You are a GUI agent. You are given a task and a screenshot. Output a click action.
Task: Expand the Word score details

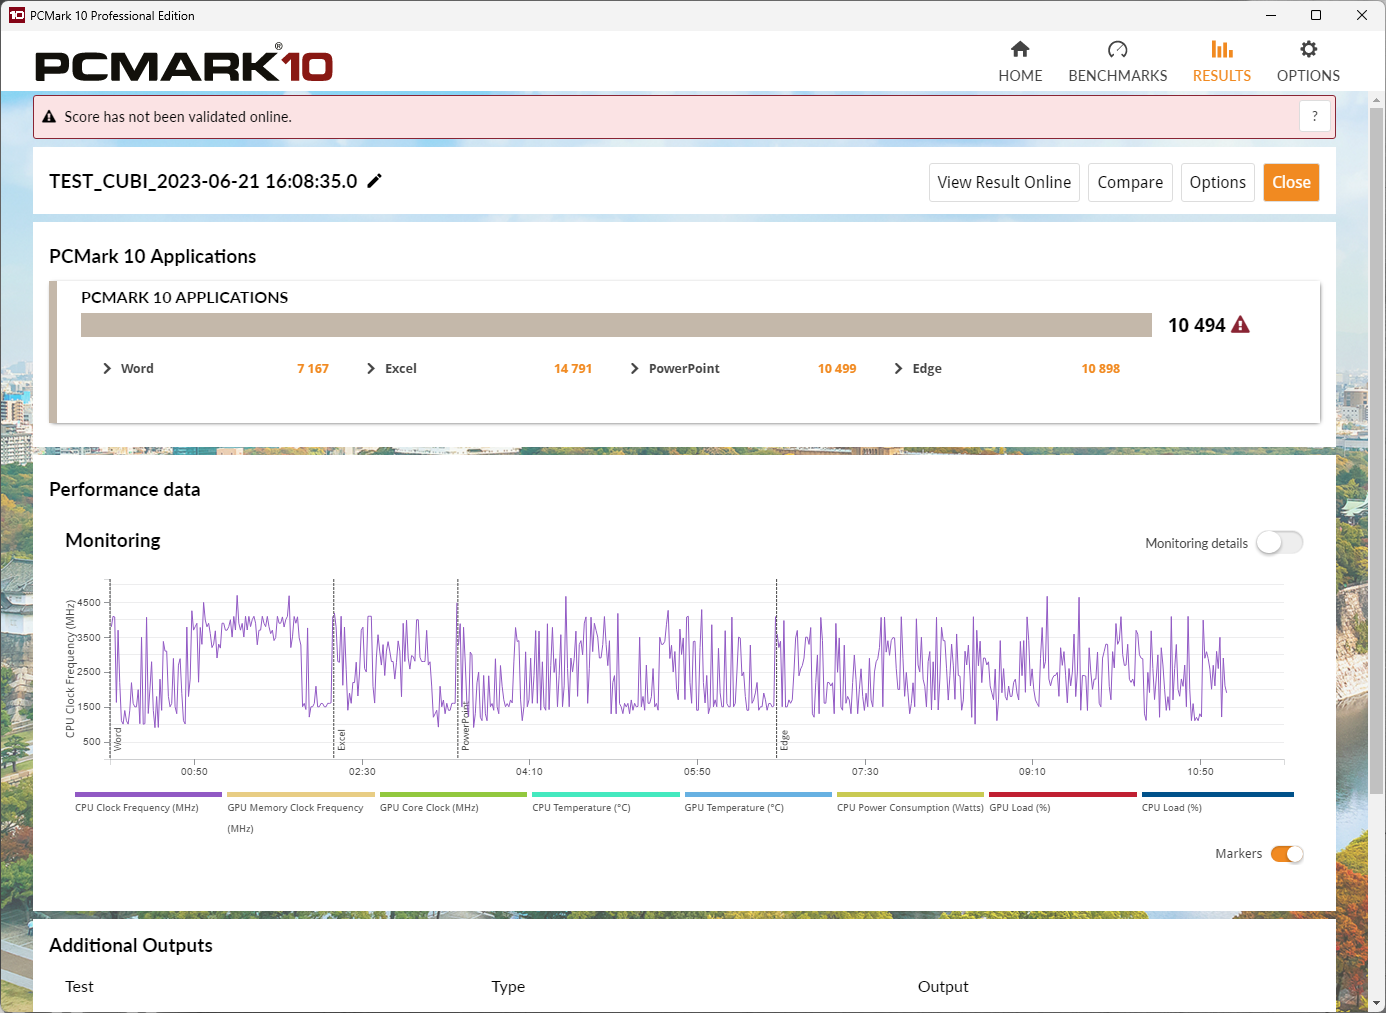(107, 368)
